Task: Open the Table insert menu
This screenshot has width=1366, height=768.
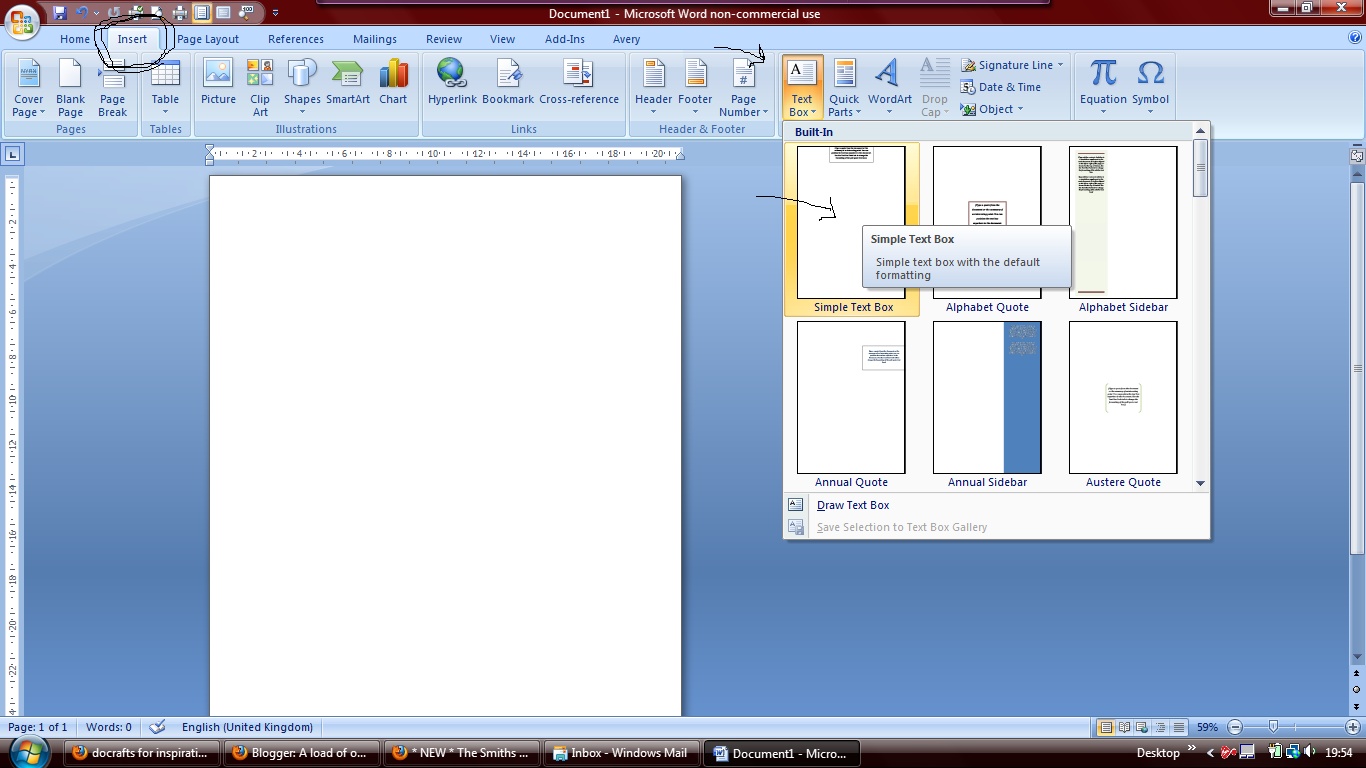Action: [x=165, y=88]
